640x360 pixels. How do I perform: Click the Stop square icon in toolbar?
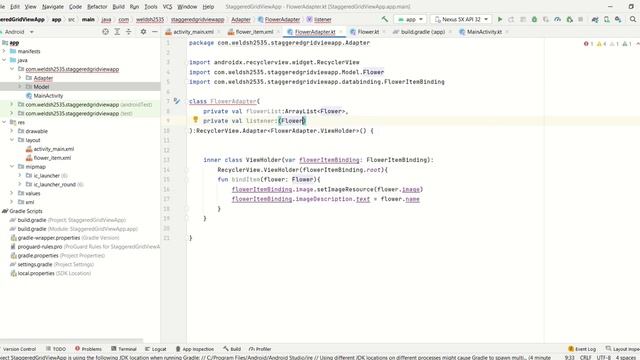coord(580,19)
